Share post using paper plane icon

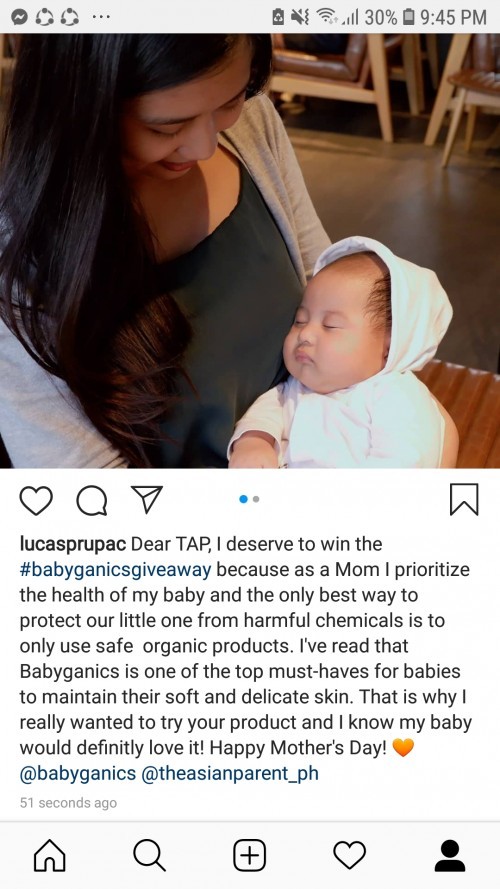(x=146, y=499)
